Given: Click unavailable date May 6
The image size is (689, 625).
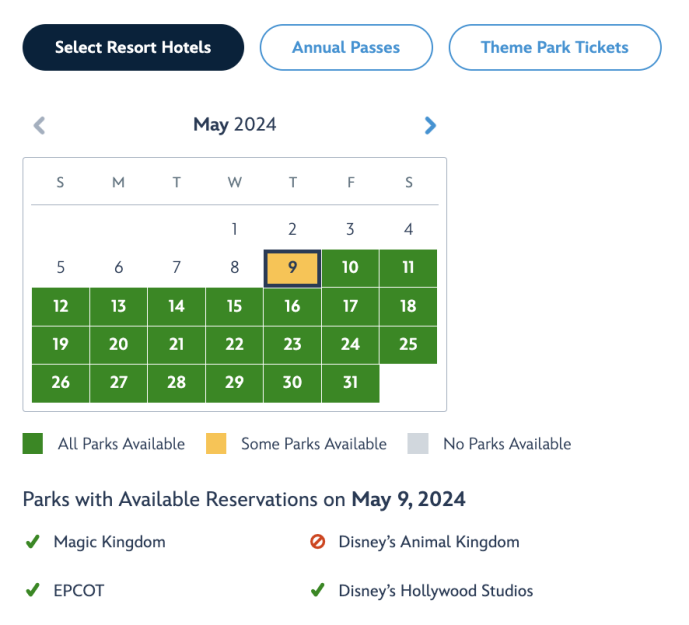Looking at the screenshot, I should click(x=119, y=268).
